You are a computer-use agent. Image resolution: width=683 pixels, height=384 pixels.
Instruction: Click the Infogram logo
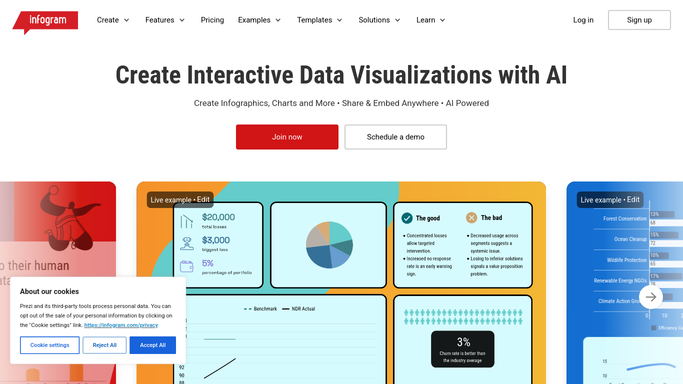click(x=45, y=22)
